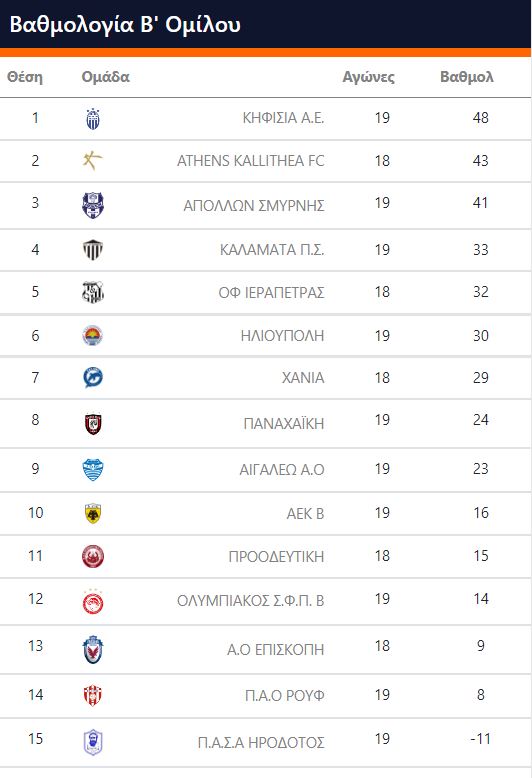Click the Π.Α.Σ.Α ΗΡΟΔΟΤΟΣ crest
The width and height of the screenshot is (532, 778).
coord(93,743)
